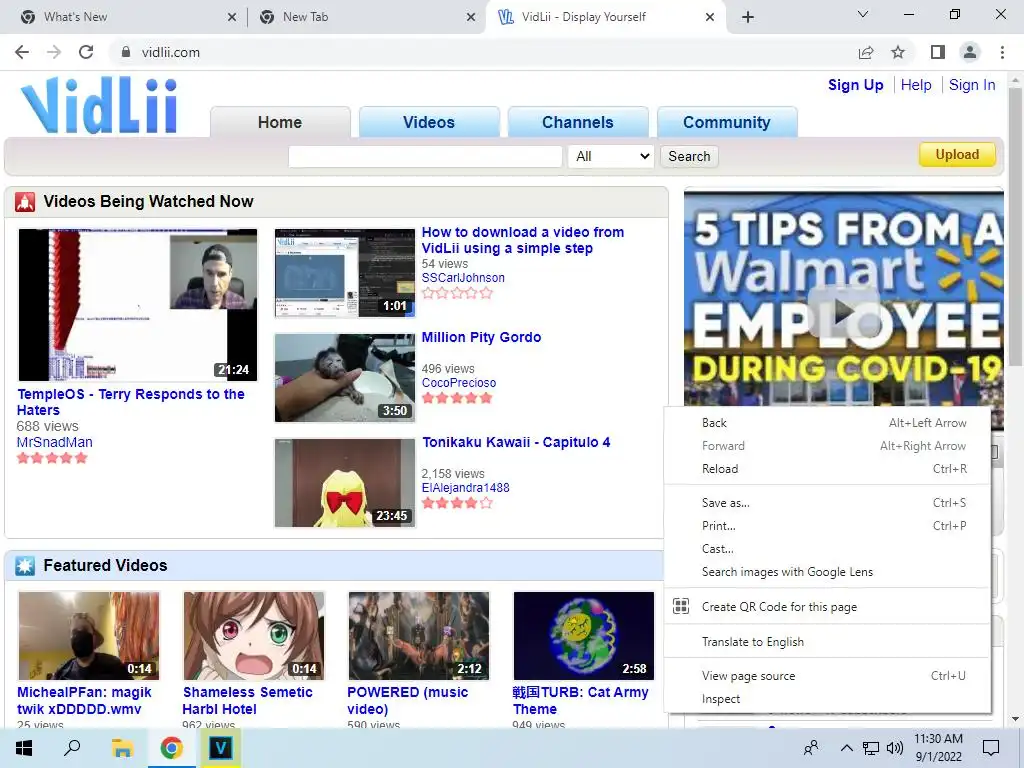
Task: Select Back in the context menu
Action: click(827, 423)
